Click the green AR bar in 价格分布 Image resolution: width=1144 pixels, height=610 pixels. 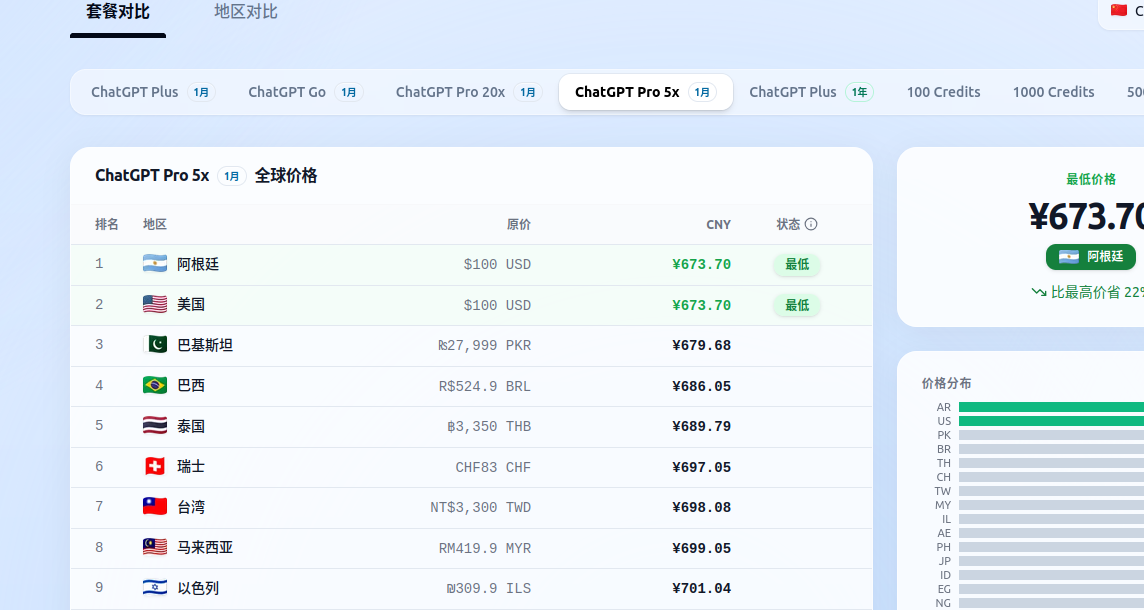click(x=1051, y=407)
